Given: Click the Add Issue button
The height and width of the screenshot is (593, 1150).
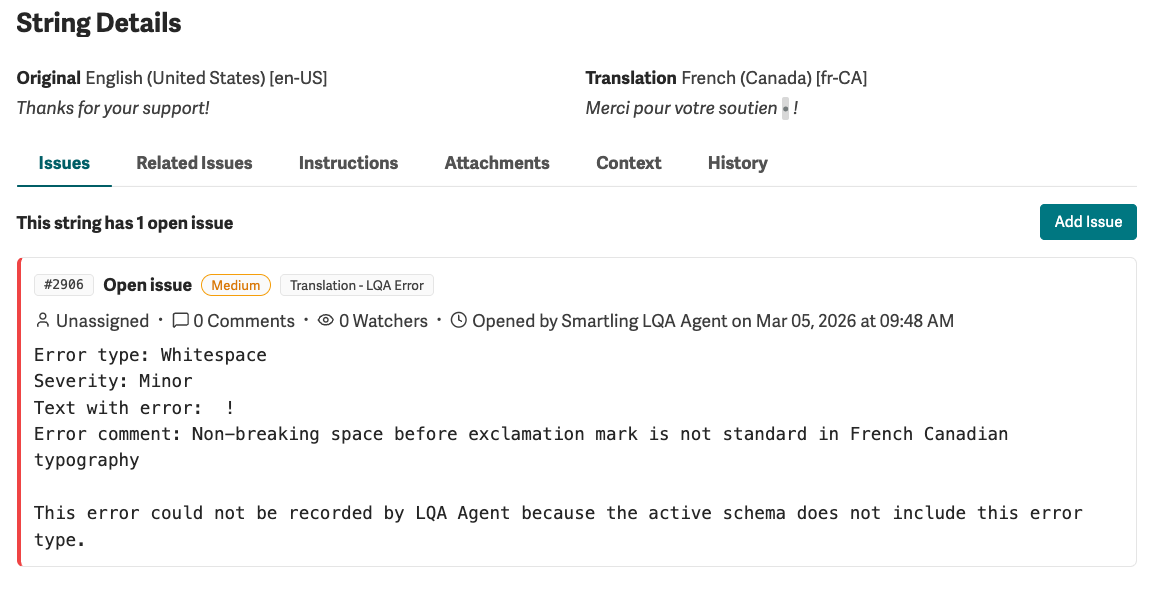Looking at the screenshot, I should coord(1088,221).
